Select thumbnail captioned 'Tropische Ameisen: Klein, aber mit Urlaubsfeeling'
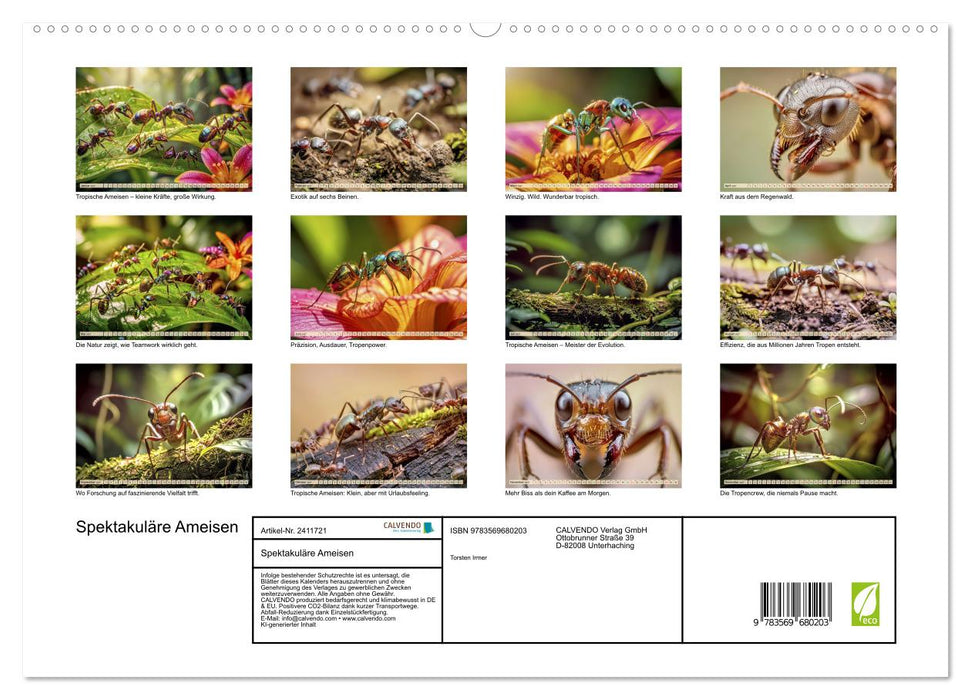Image resolution: width=971 pixels, height=700 pixels. tap(378, 426)
